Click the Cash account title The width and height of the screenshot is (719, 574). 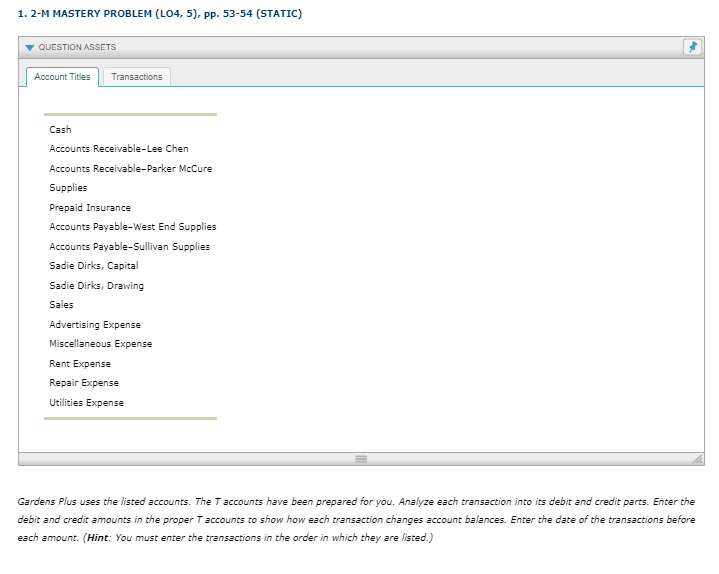[60, 130]
